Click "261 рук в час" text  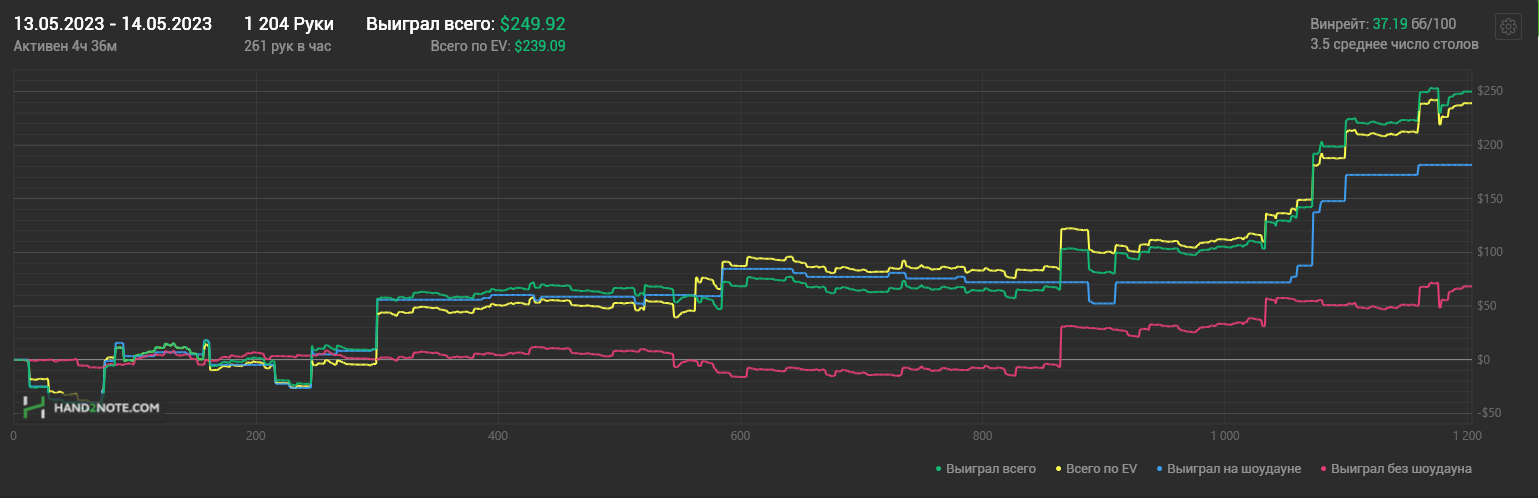click(x=288, y=46)
